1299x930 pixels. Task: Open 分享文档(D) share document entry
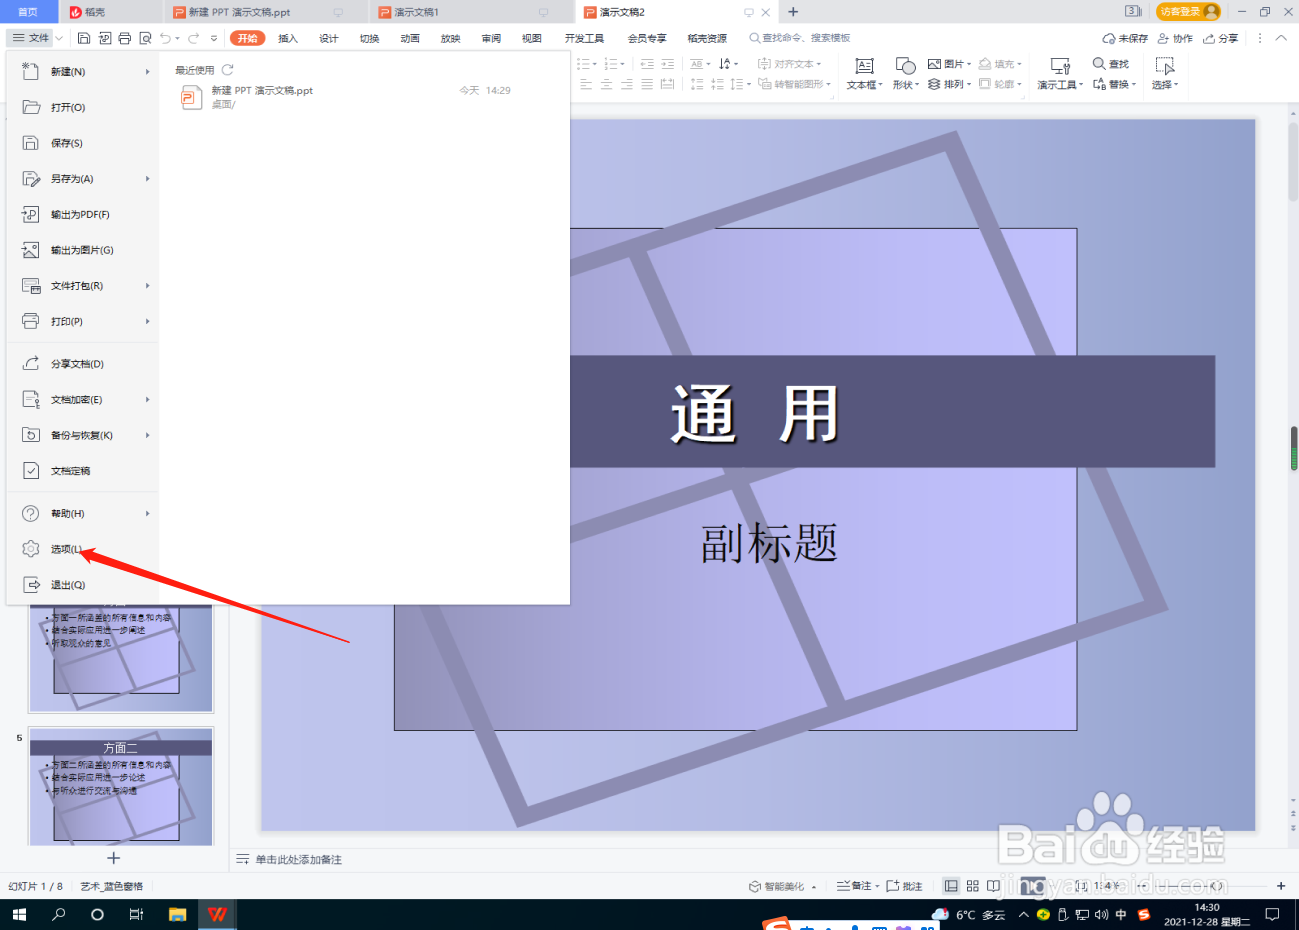(x=83, y=364)
